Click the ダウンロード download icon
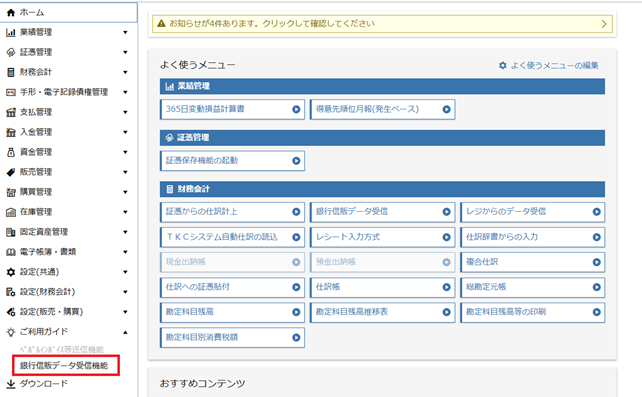This screenshot has width=642, height=397. pyautogui.click(x=11, y=384)
